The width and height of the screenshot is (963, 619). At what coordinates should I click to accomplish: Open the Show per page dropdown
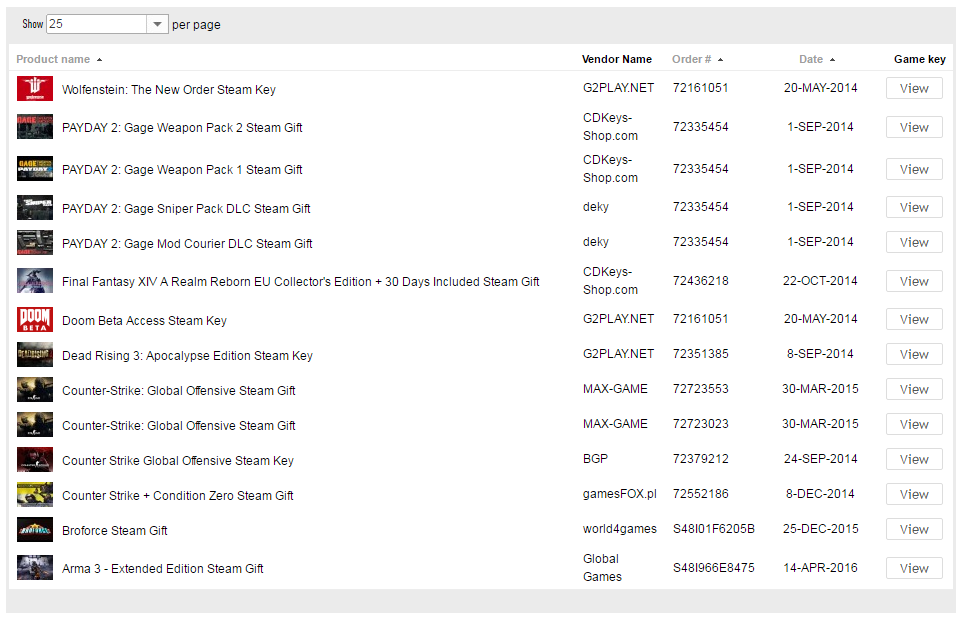click(107, 24)
